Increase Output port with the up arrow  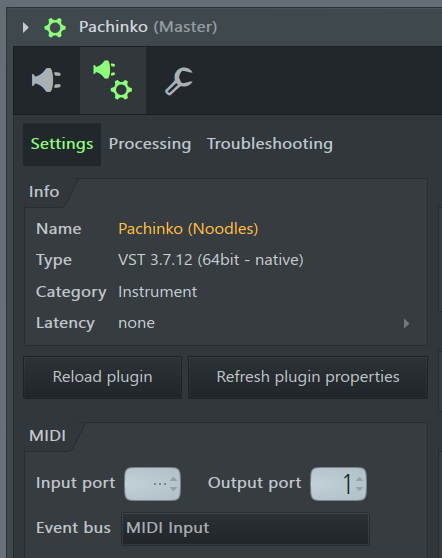pos(359,479)
